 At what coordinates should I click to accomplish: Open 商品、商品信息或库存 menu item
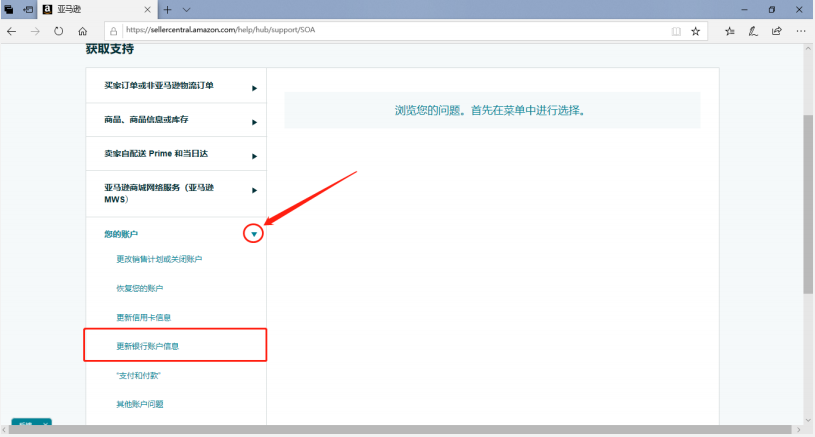point(176,120)
